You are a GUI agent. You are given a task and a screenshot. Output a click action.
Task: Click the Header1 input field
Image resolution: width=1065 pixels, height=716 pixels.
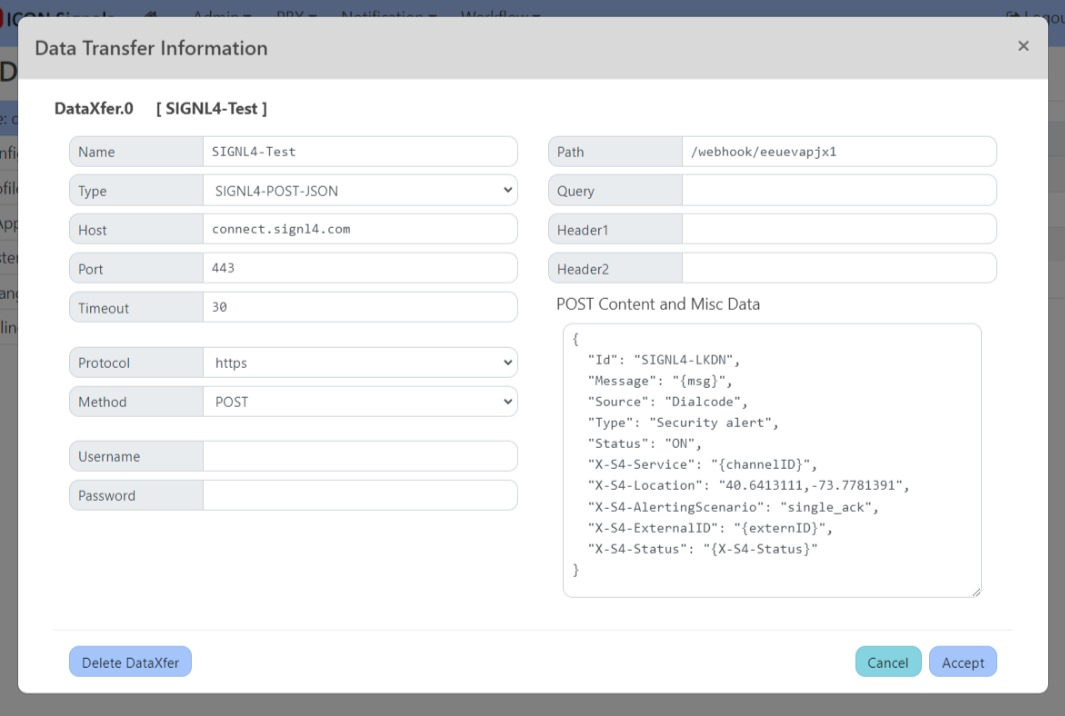[838, 230]
